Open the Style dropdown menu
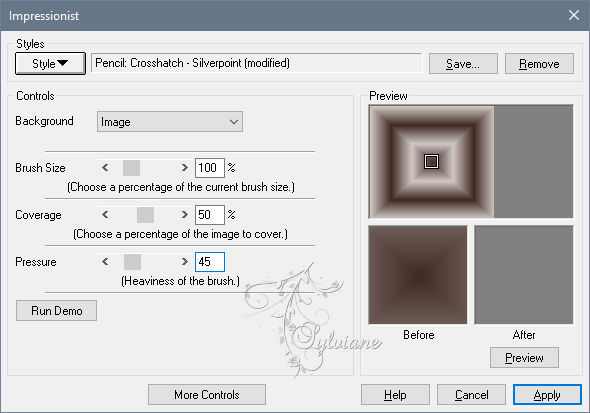 50,64
